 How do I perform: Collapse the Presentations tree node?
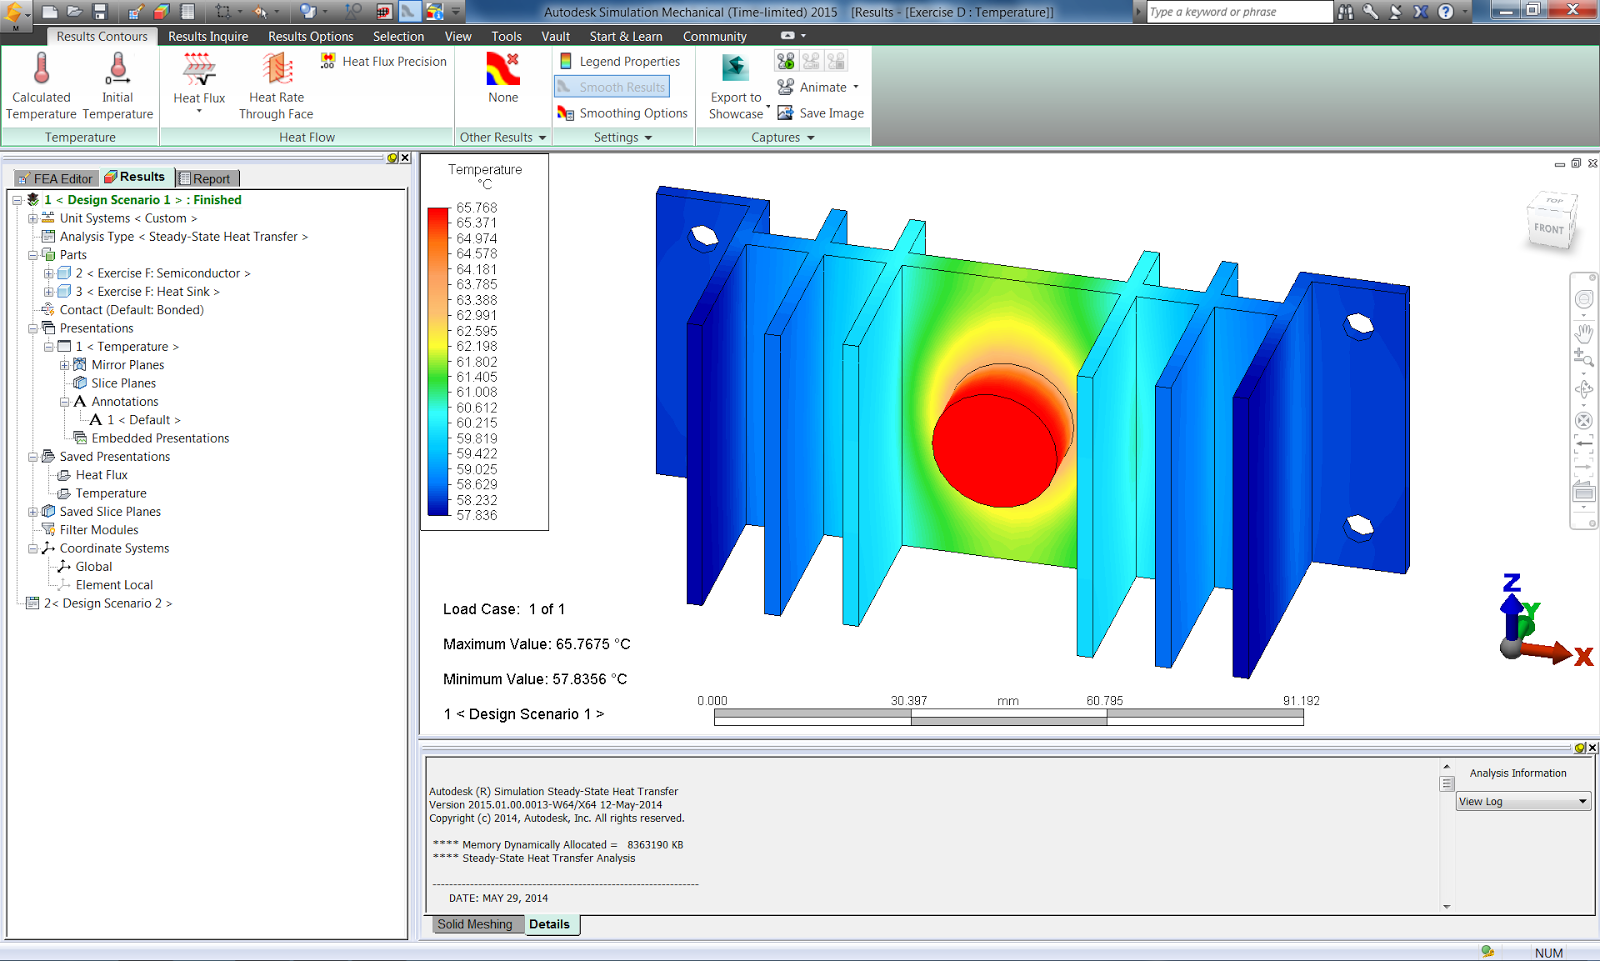(33, 328)
